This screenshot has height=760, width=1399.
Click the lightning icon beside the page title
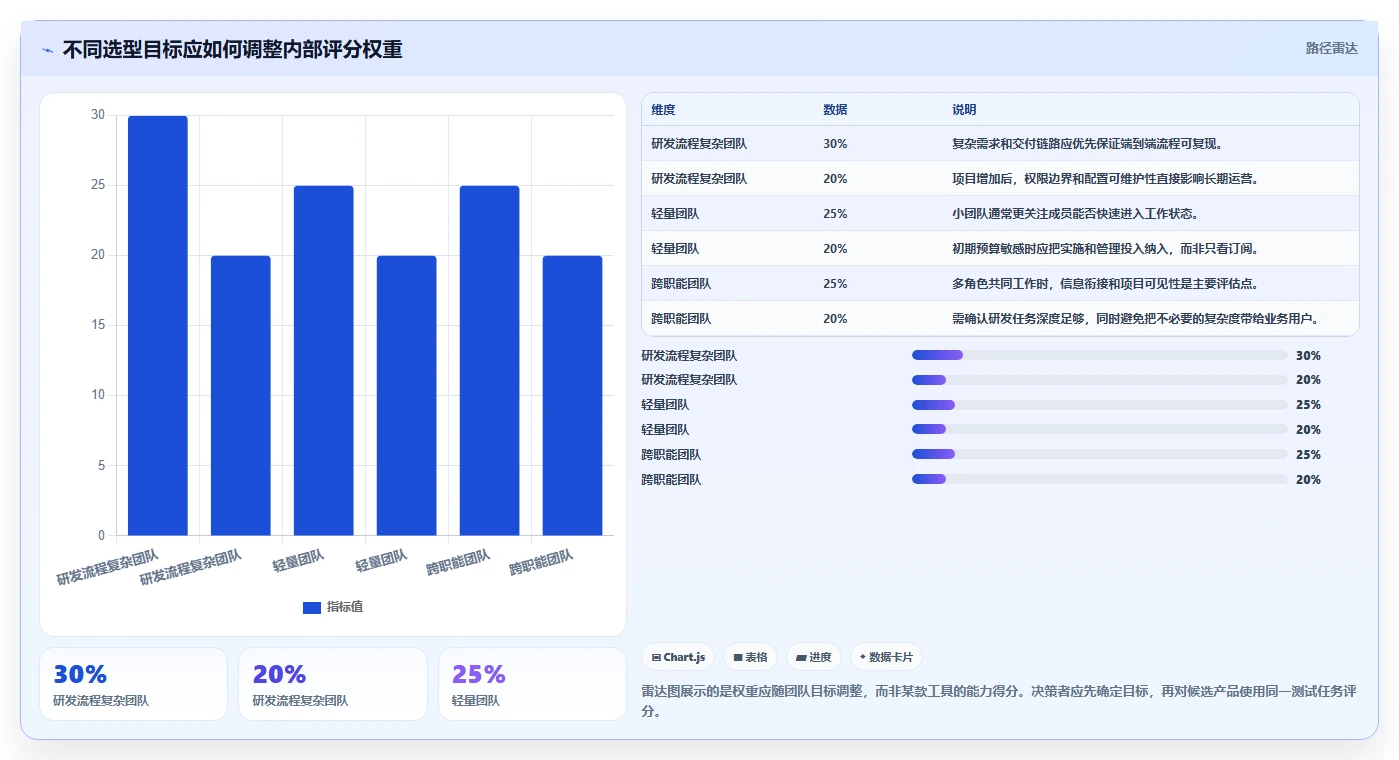point(47,50)
